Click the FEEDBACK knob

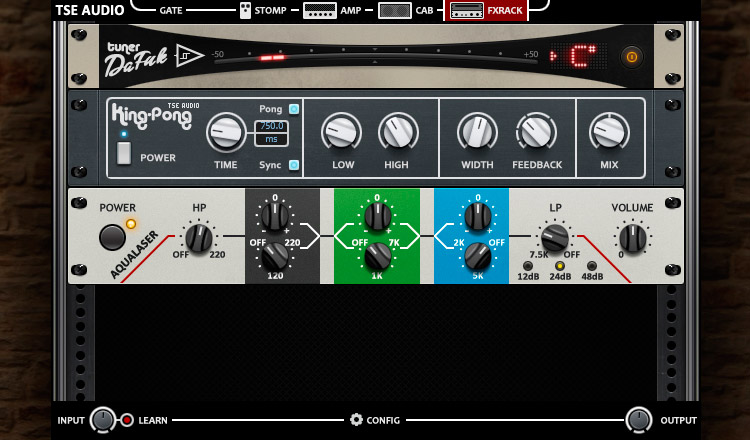536,132
